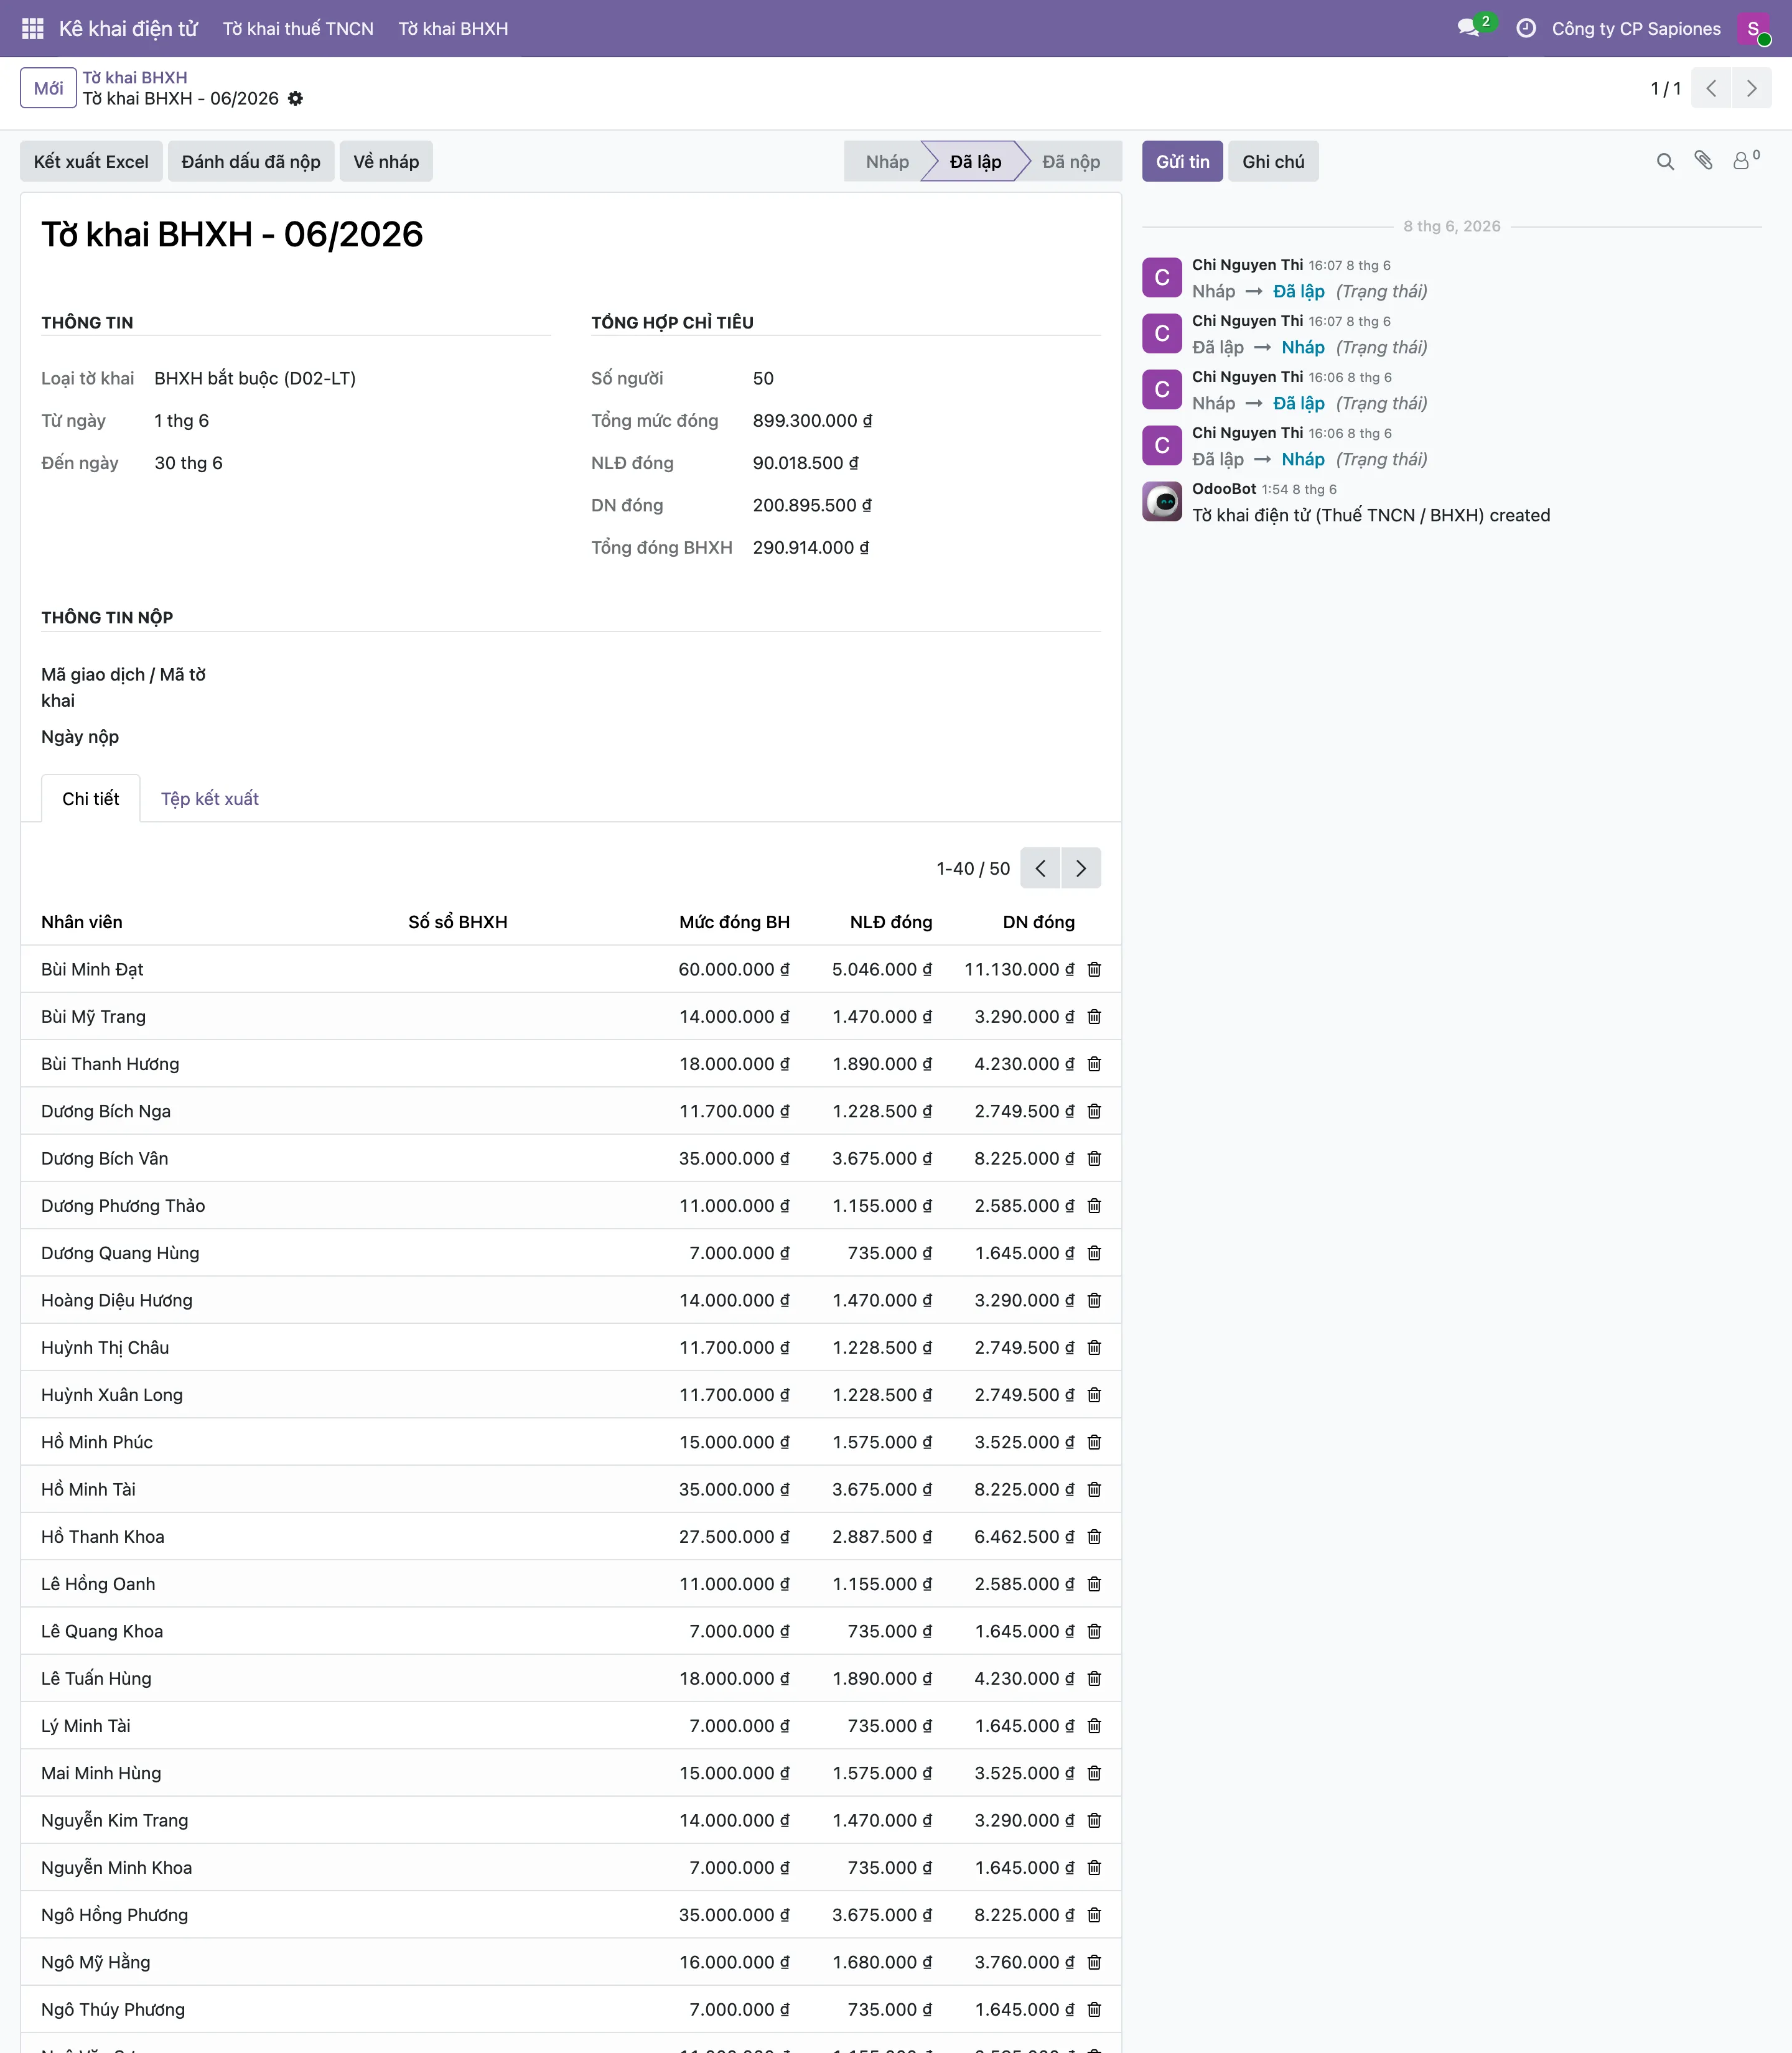Go to previous page of detail lines
This screenshot has height=2053, width=1792.
1041,868
